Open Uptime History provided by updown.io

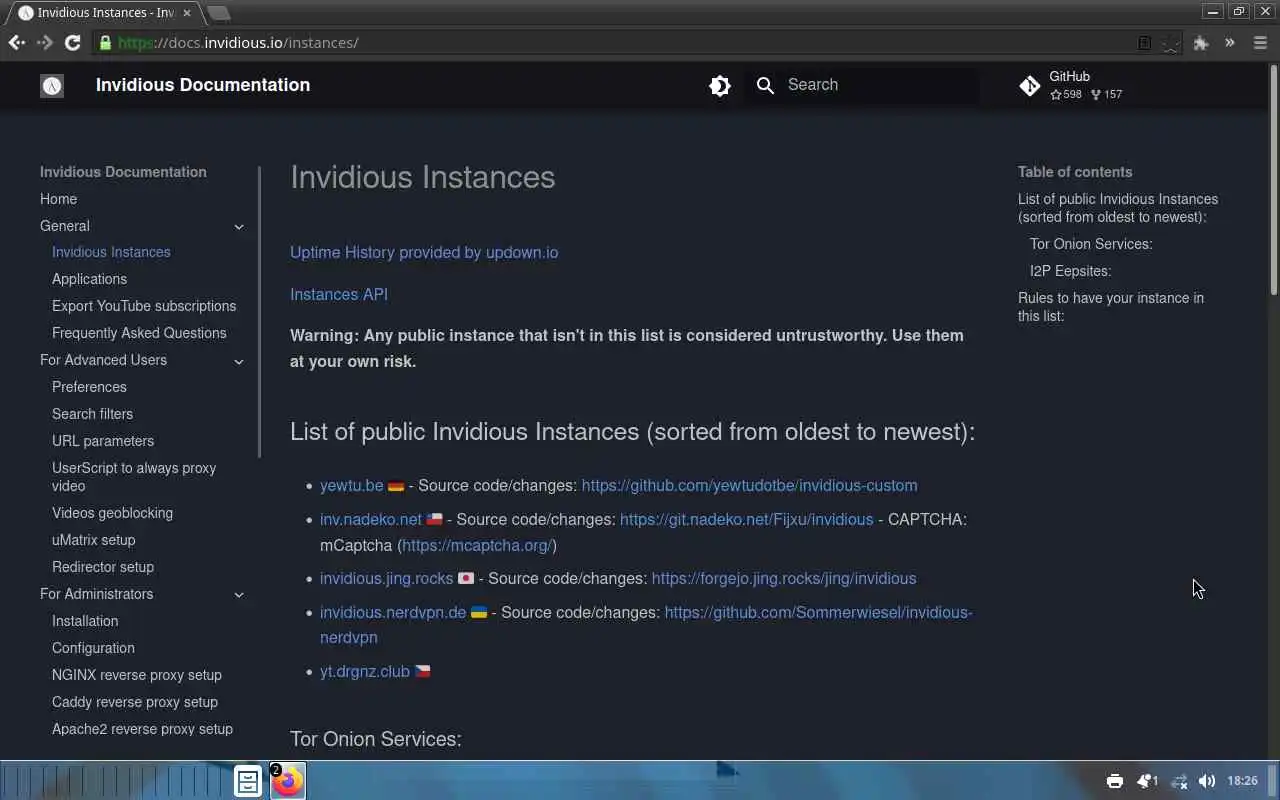(424, 252)
